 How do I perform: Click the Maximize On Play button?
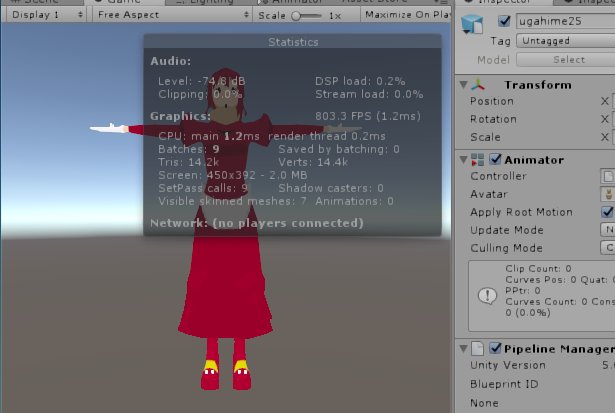pyautogui.click(x=406, y=15)
